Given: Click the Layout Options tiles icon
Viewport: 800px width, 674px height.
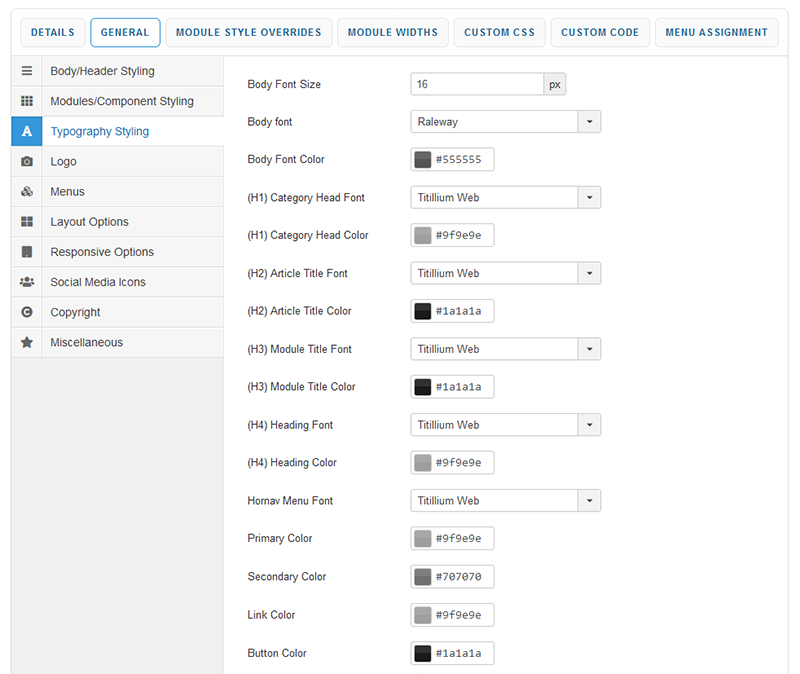Looking at the screenshot, I should (x=27, y=222).
